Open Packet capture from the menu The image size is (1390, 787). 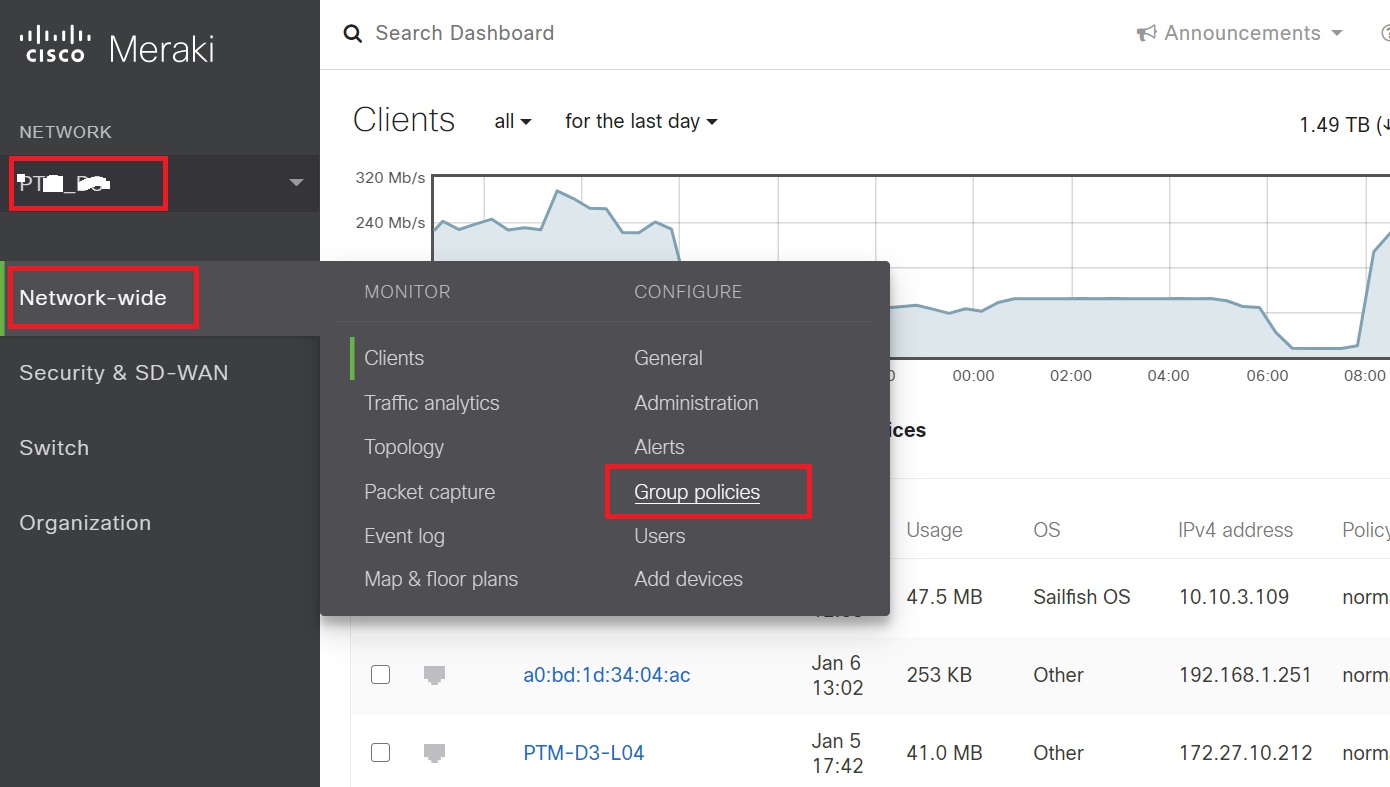point(430,492)
